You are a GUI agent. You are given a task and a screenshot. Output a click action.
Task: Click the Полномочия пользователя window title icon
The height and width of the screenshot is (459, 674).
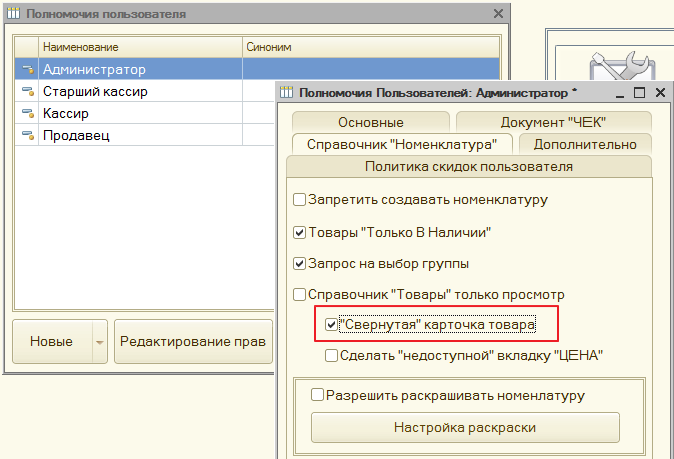(14, 14)
